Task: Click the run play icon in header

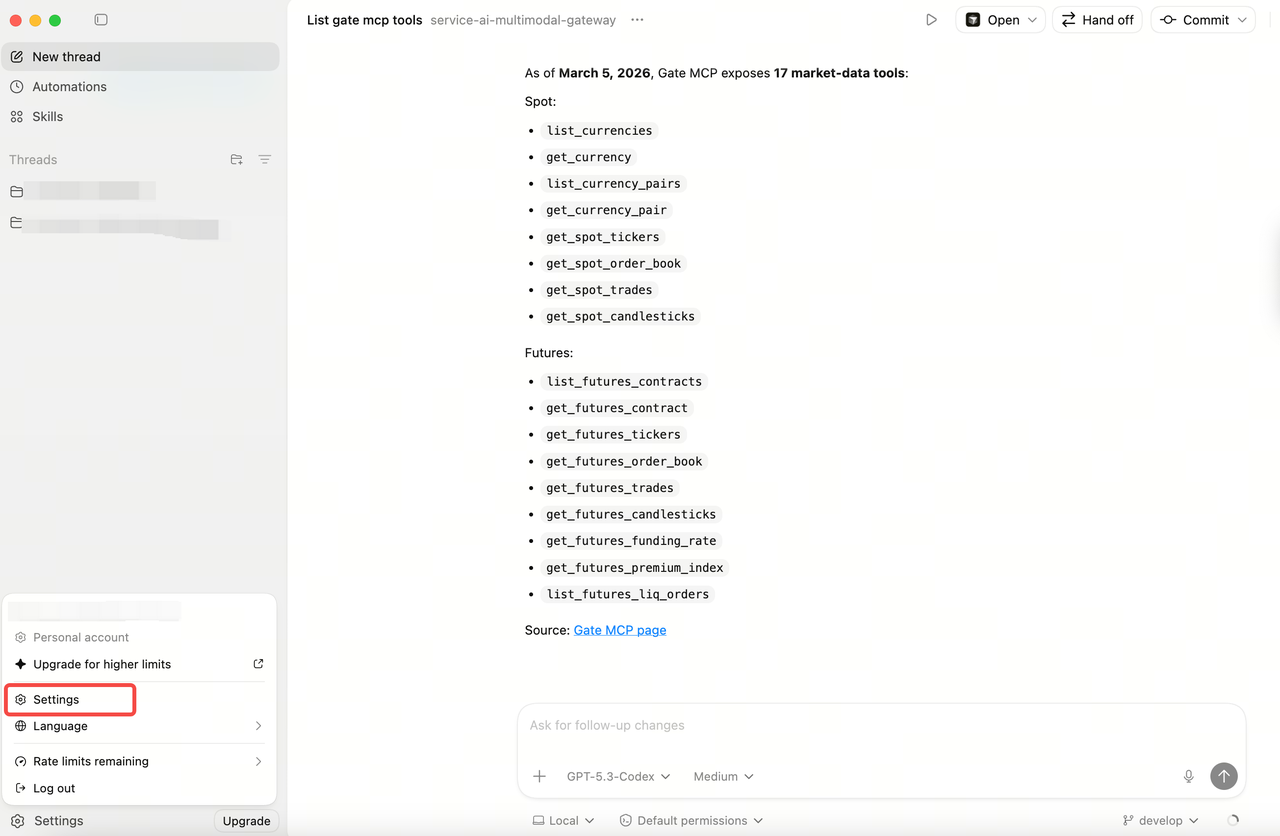Action: coord(931,20)
